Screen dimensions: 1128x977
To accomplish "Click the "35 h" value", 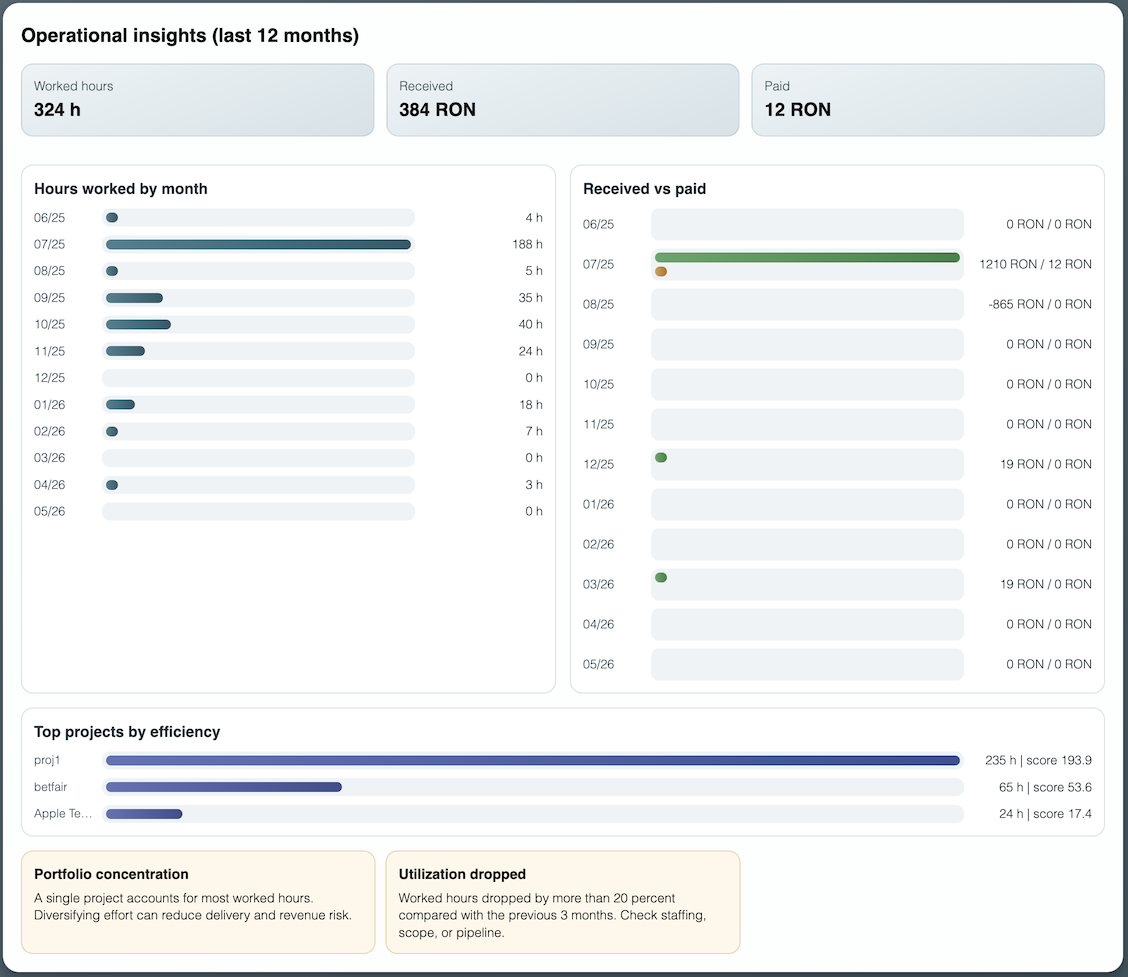I will tap(531, 298).
